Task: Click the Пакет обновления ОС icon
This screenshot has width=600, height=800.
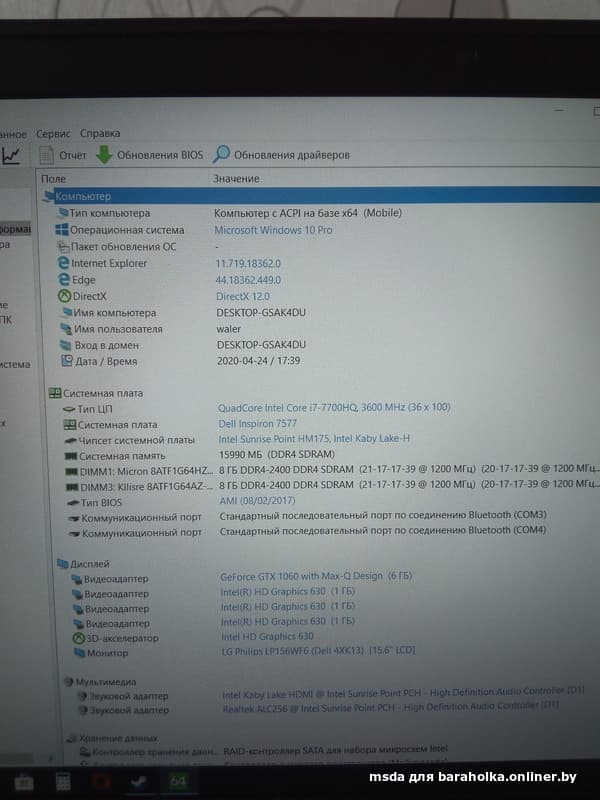Action: (63, 247)
